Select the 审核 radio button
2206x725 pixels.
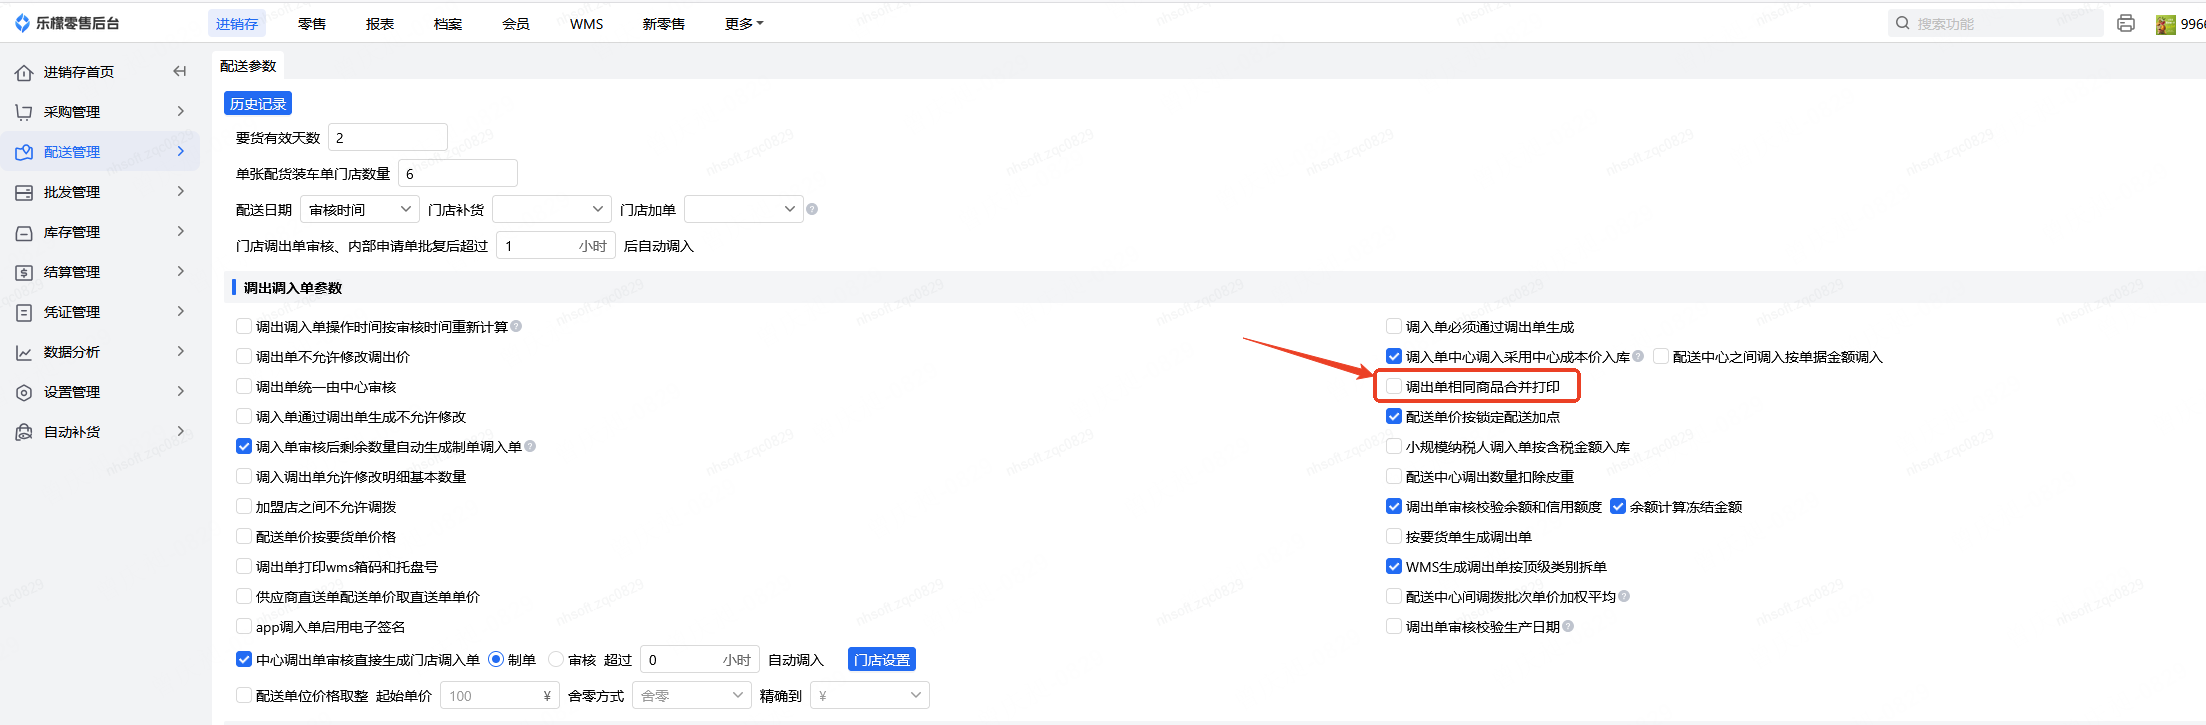pyautogui.click(x=556, y=660)
